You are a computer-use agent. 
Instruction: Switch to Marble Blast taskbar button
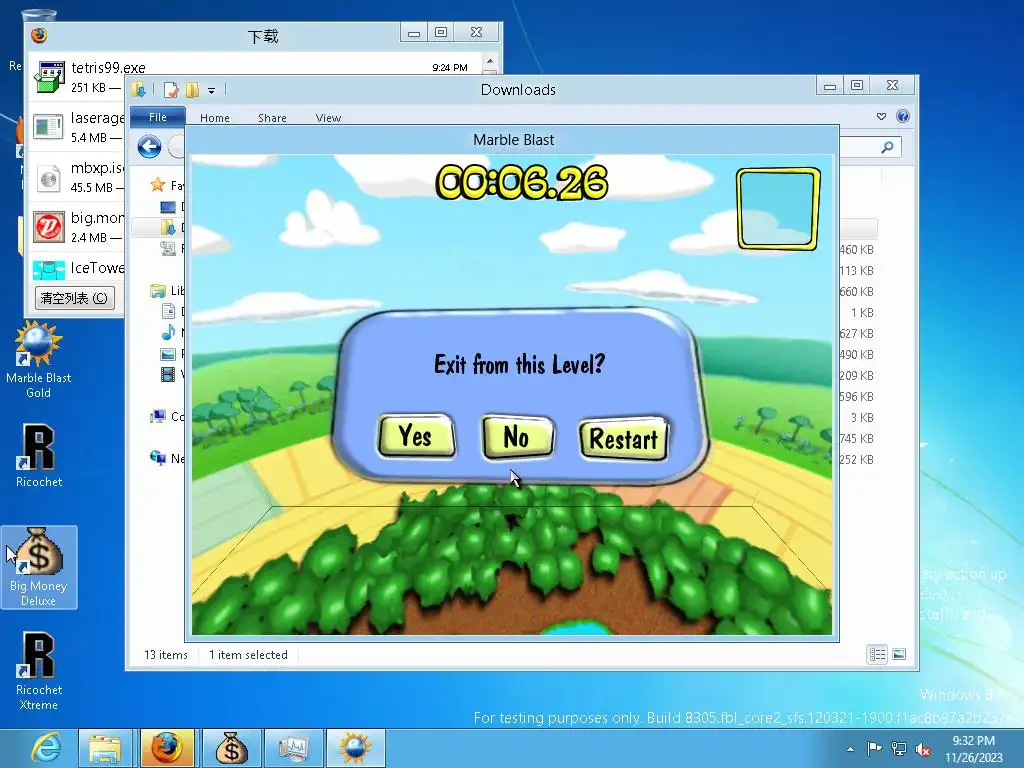coord(355,748)
